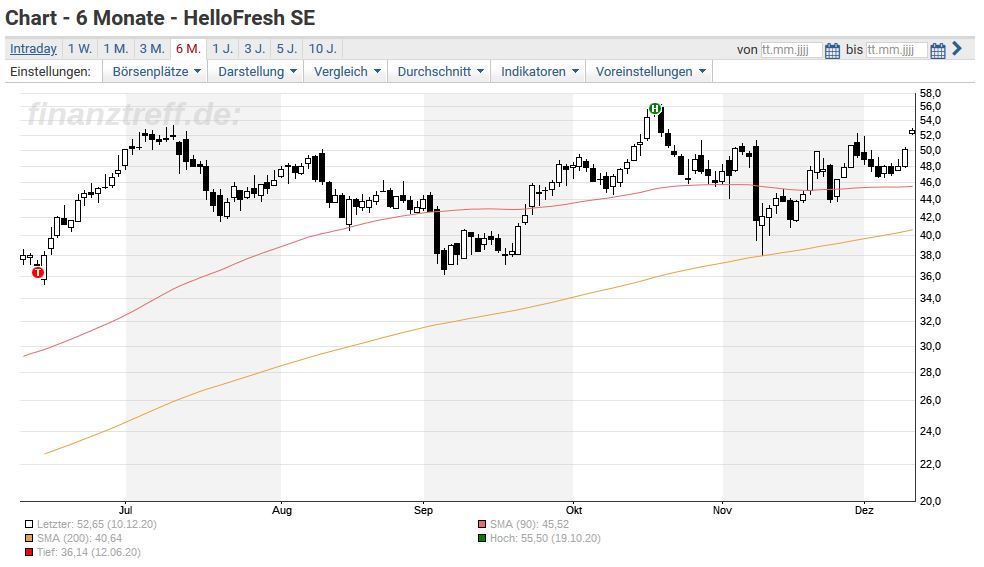Click legend text 'SMA (90): 45,52'
The image size is (984, 567).
click(530, 524)
